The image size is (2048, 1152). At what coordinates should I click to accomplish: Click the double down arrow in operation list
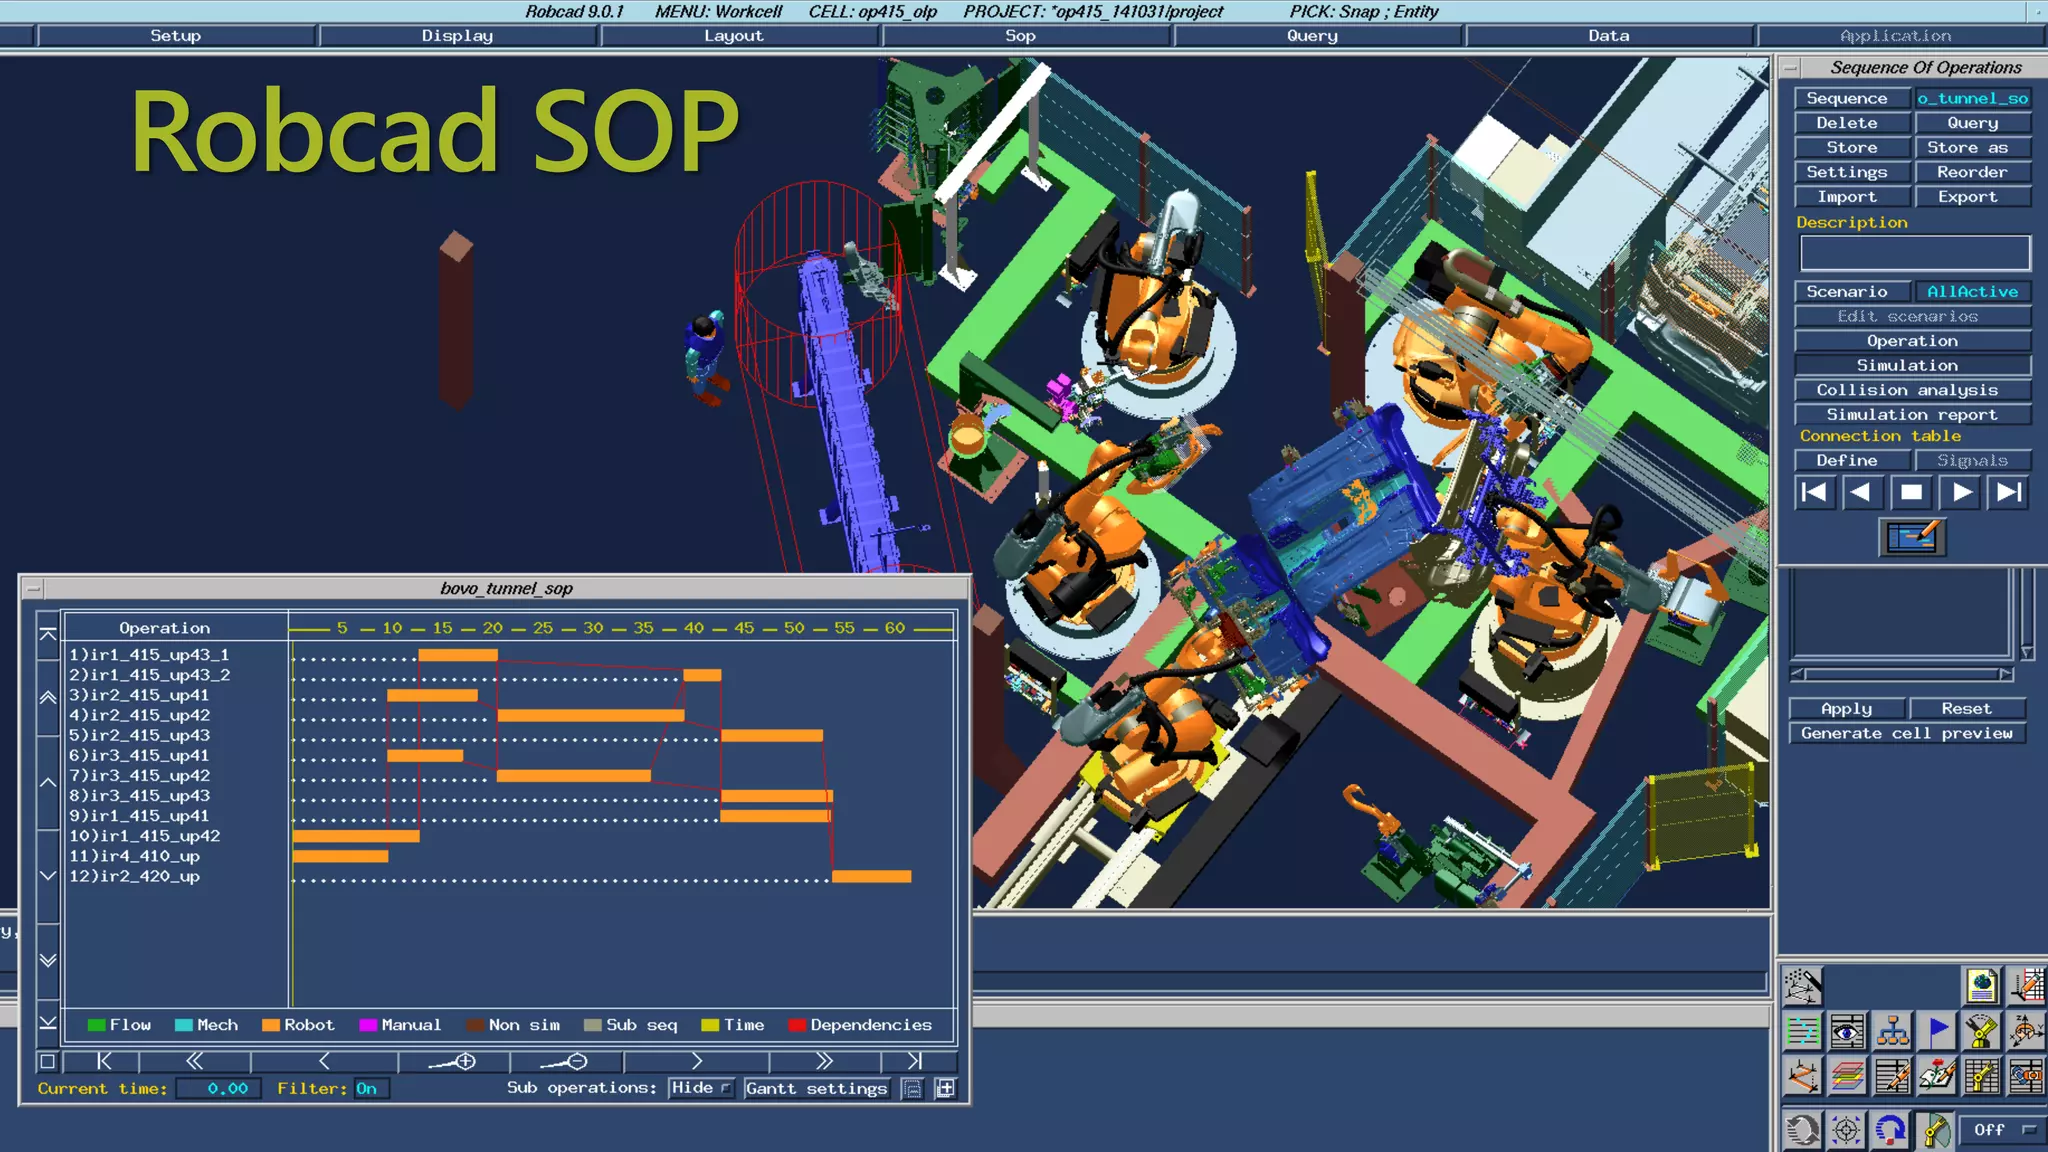[47, 960]
